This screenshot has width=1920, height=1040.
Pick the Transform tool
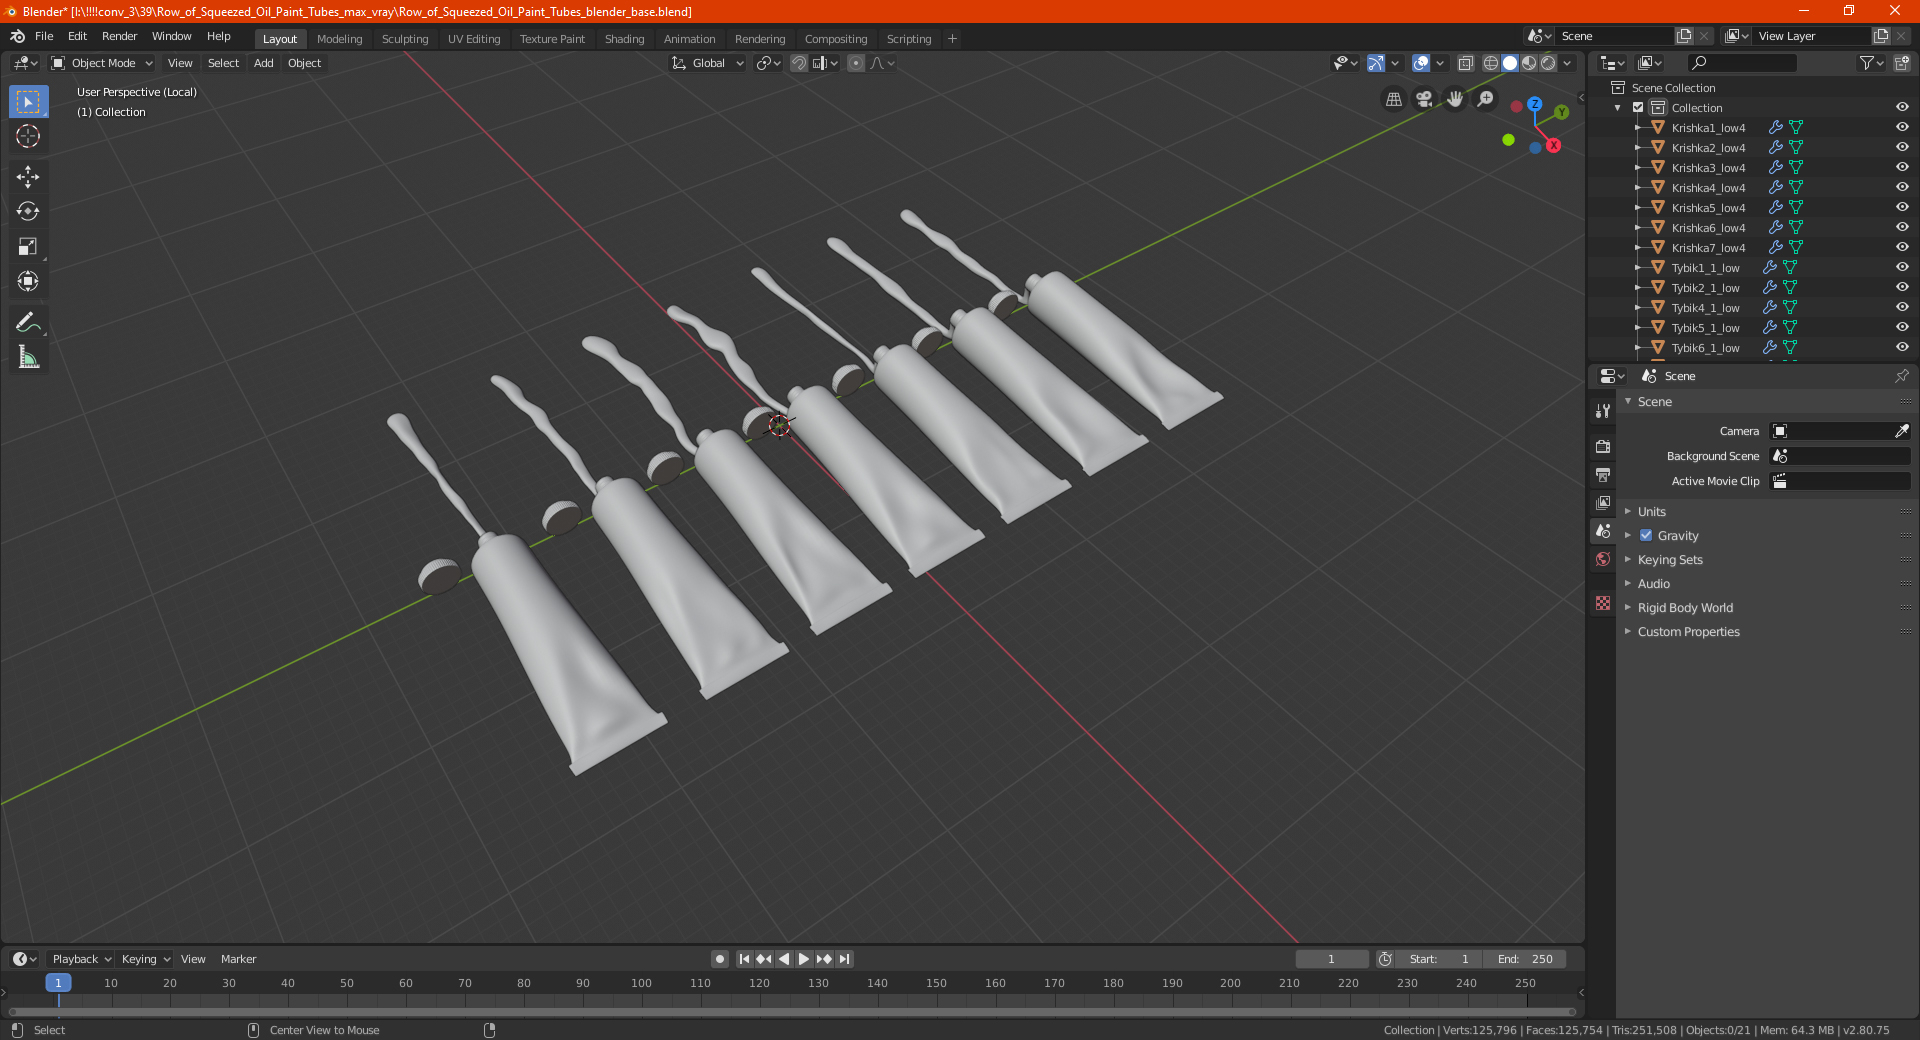pyautogui.click(x=28, y=281)
